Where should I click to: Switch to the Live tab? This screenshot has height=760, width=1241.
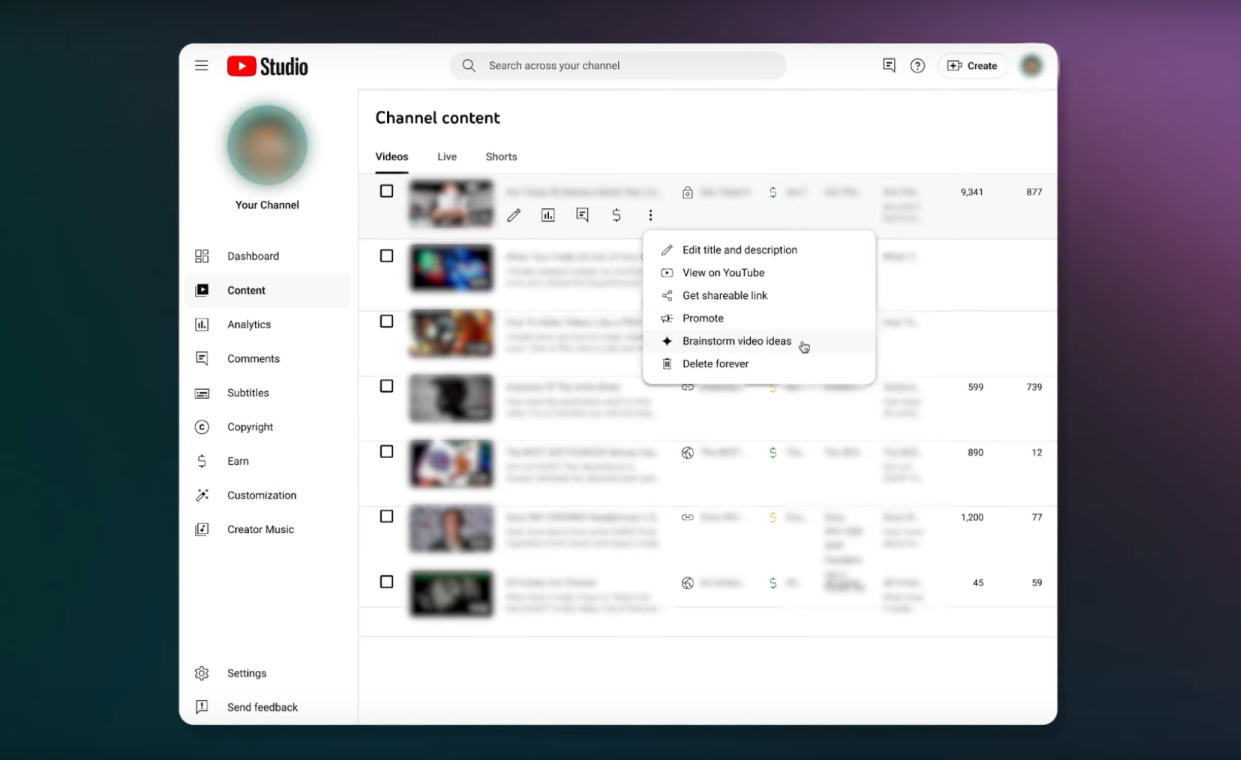447,157
